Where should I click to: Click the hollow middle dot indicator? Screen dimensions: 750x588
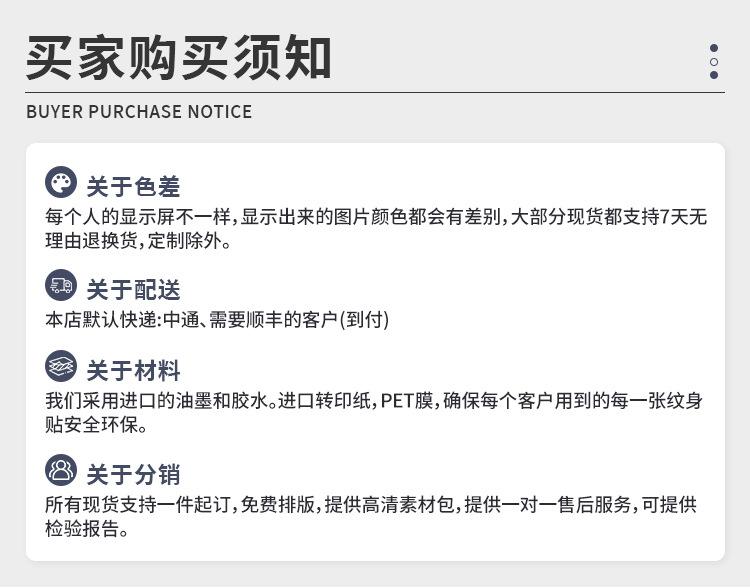pyautogui.click(x=714, y=62)
